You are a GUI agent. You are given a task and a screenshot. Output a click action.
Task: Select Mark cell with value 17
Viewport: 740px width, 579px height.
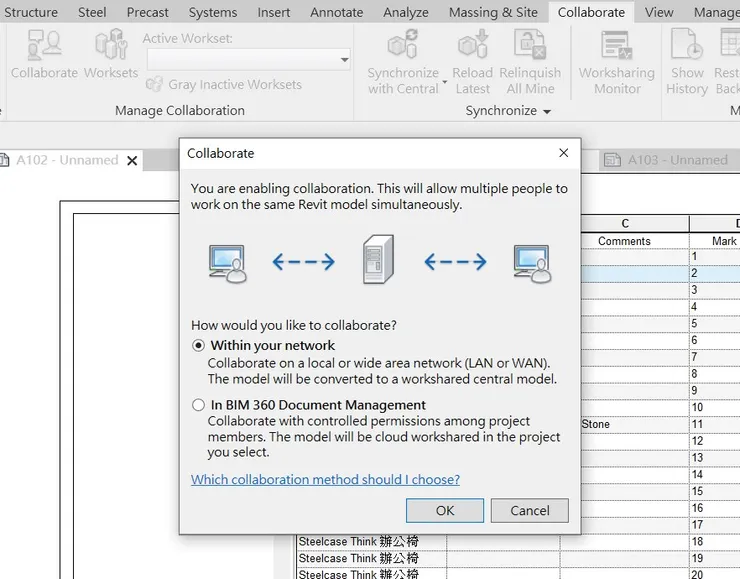[x=715, y=525]
